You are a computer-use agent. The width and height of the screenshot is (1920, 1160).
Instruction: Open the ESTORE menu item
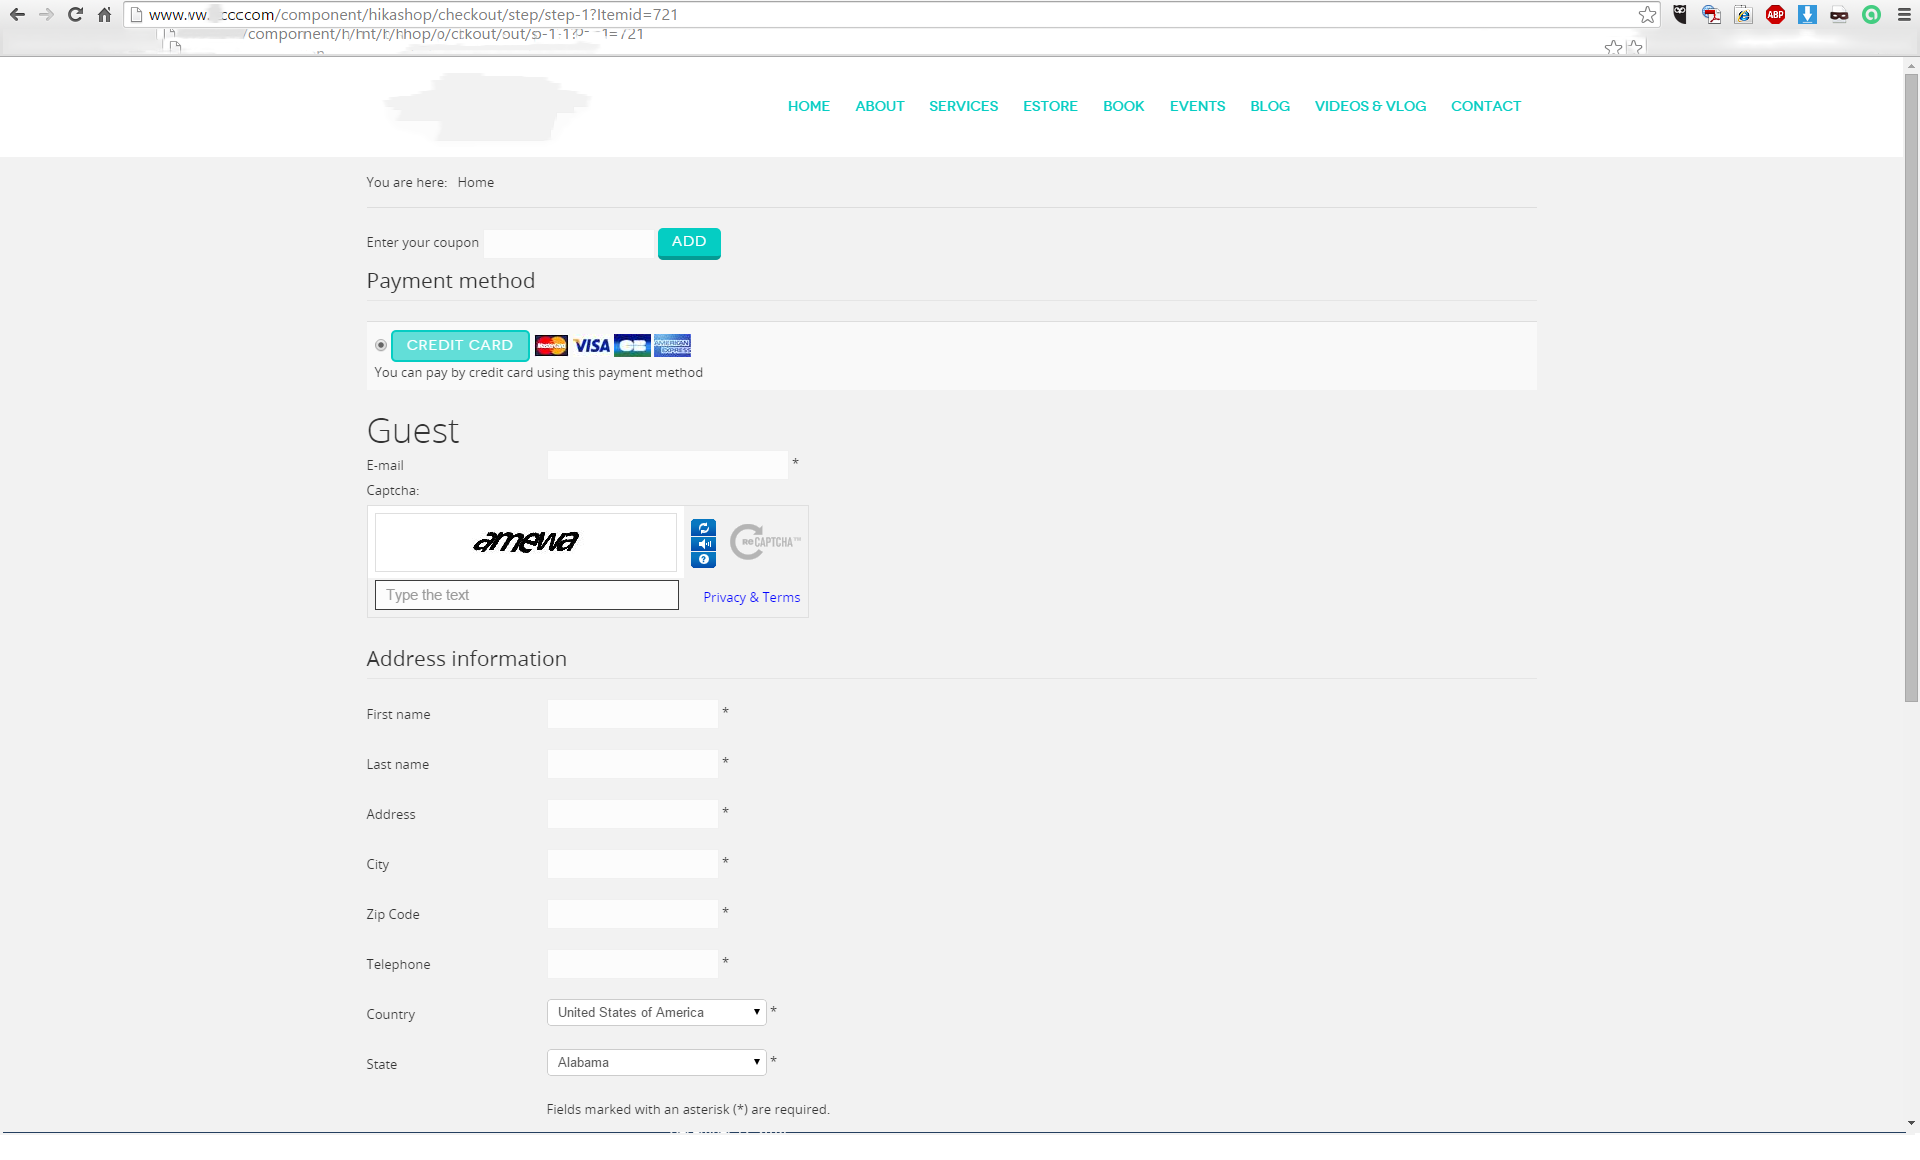coord(1050,106)
